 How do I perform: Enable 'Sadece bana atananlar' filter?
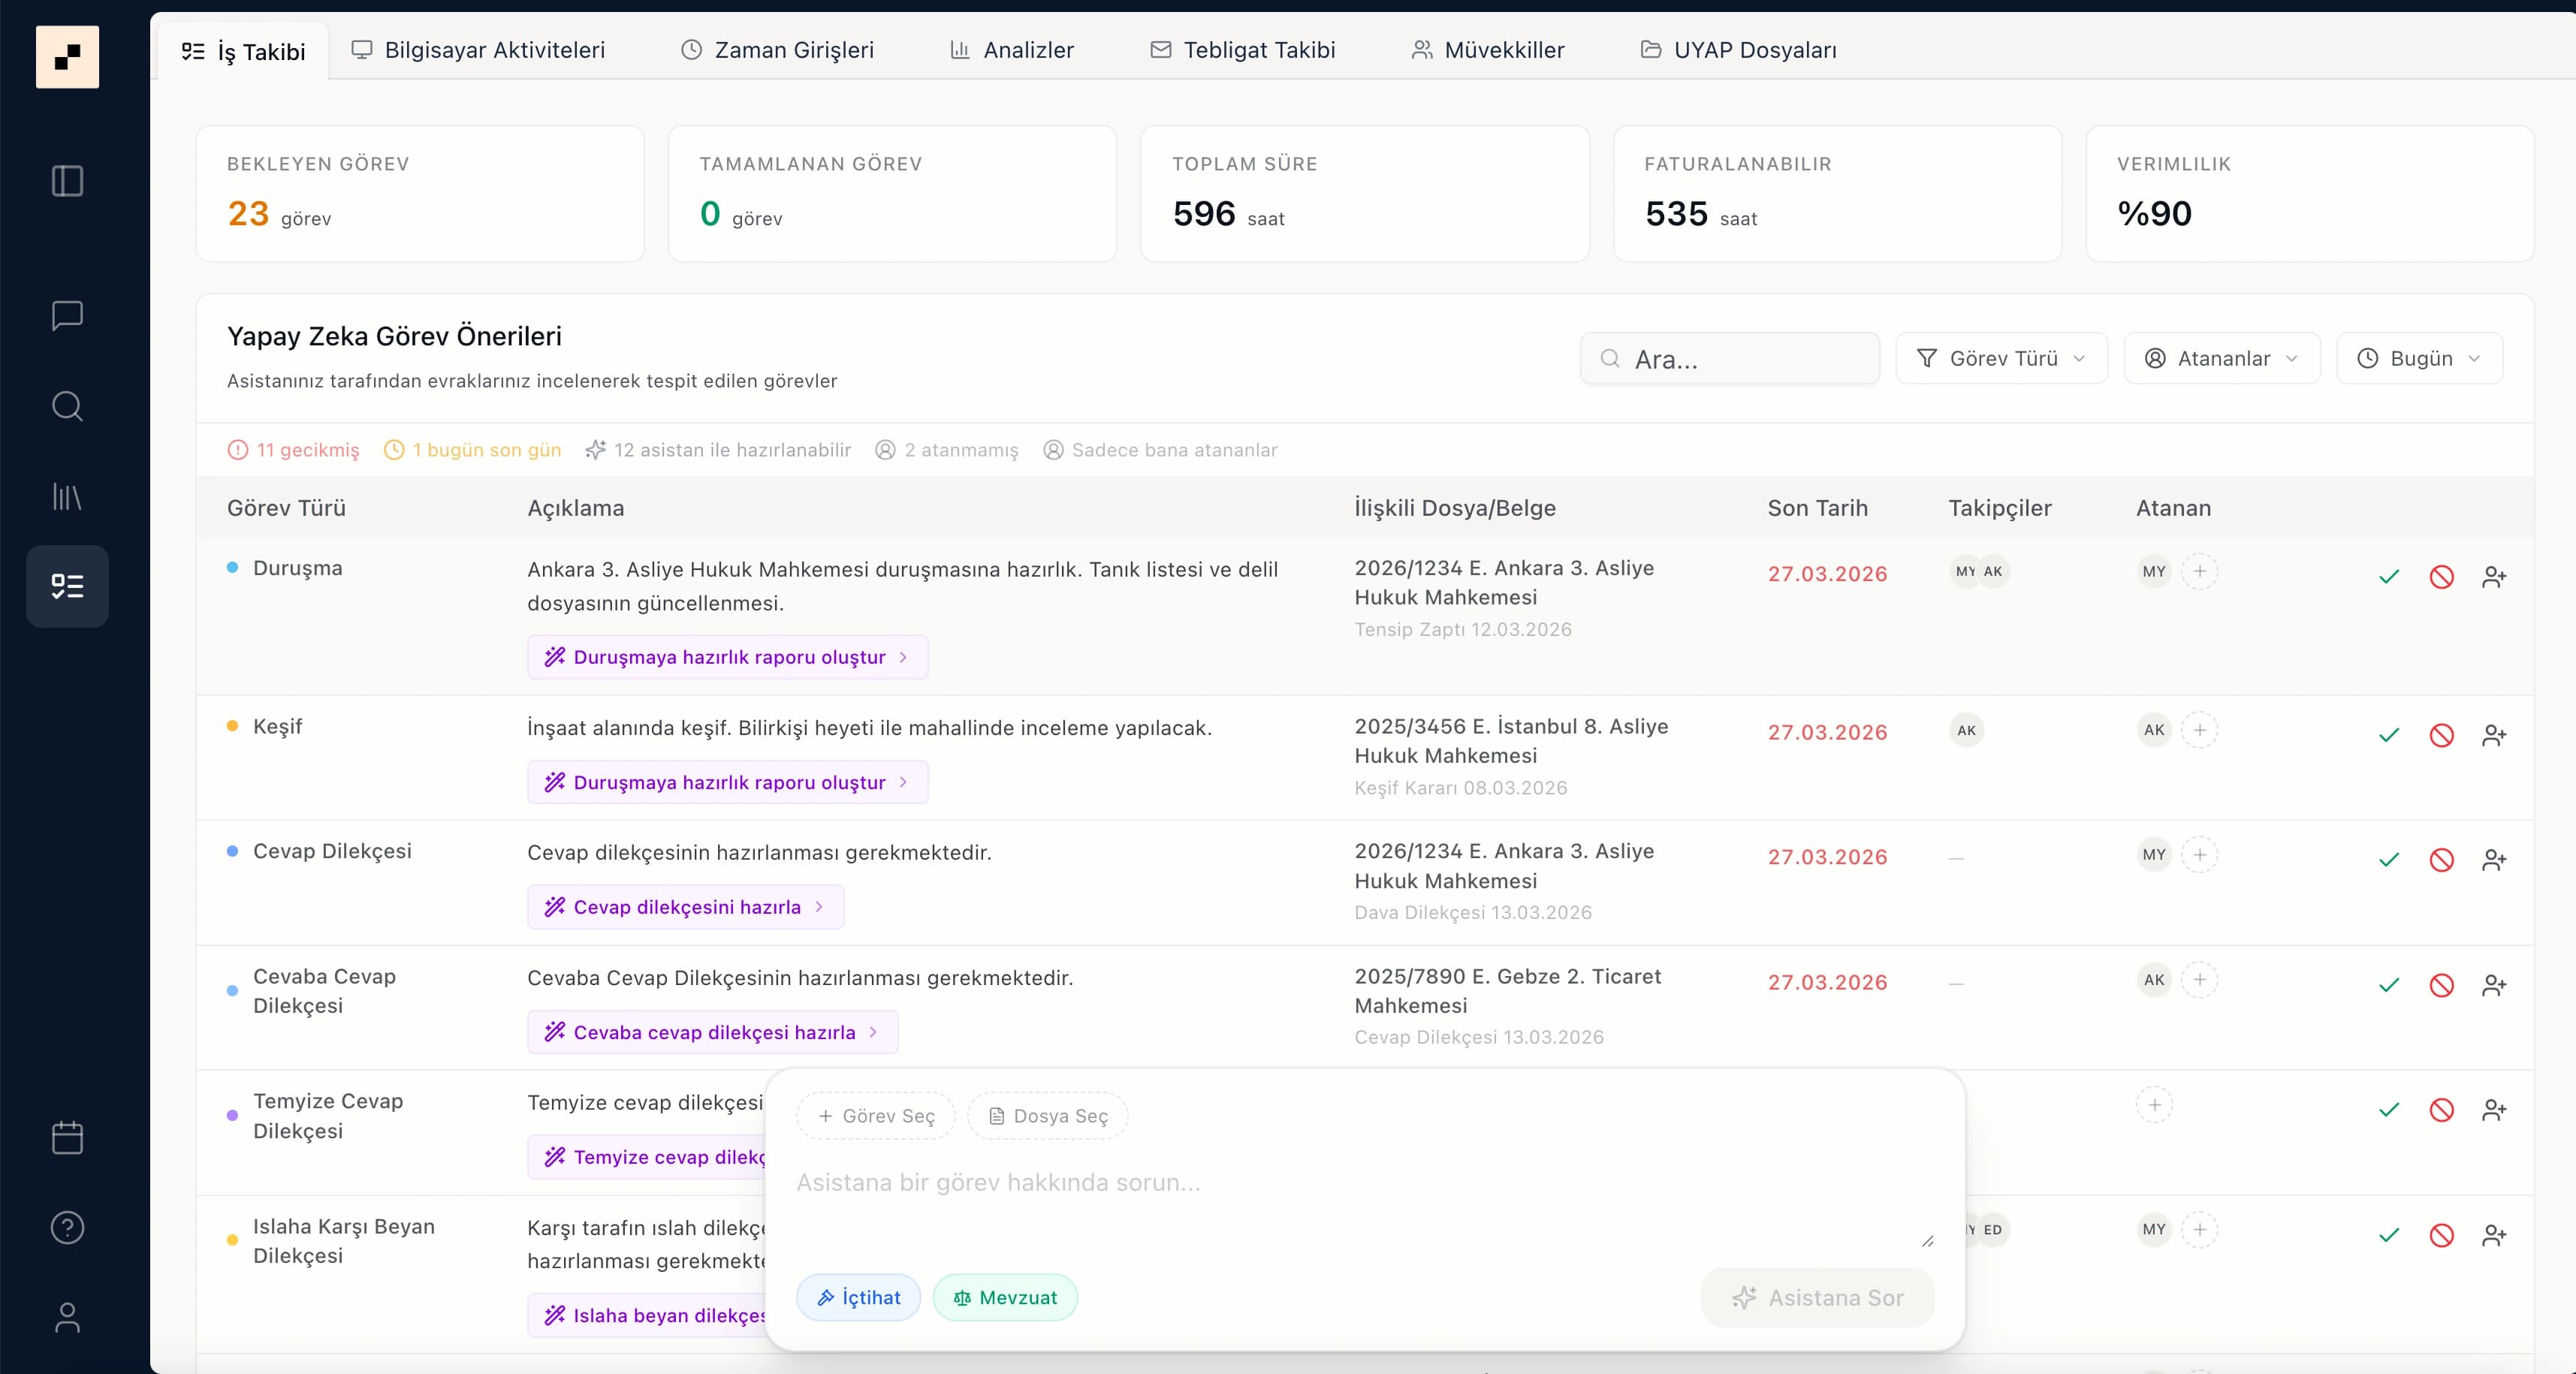(x=1160, y=450)
